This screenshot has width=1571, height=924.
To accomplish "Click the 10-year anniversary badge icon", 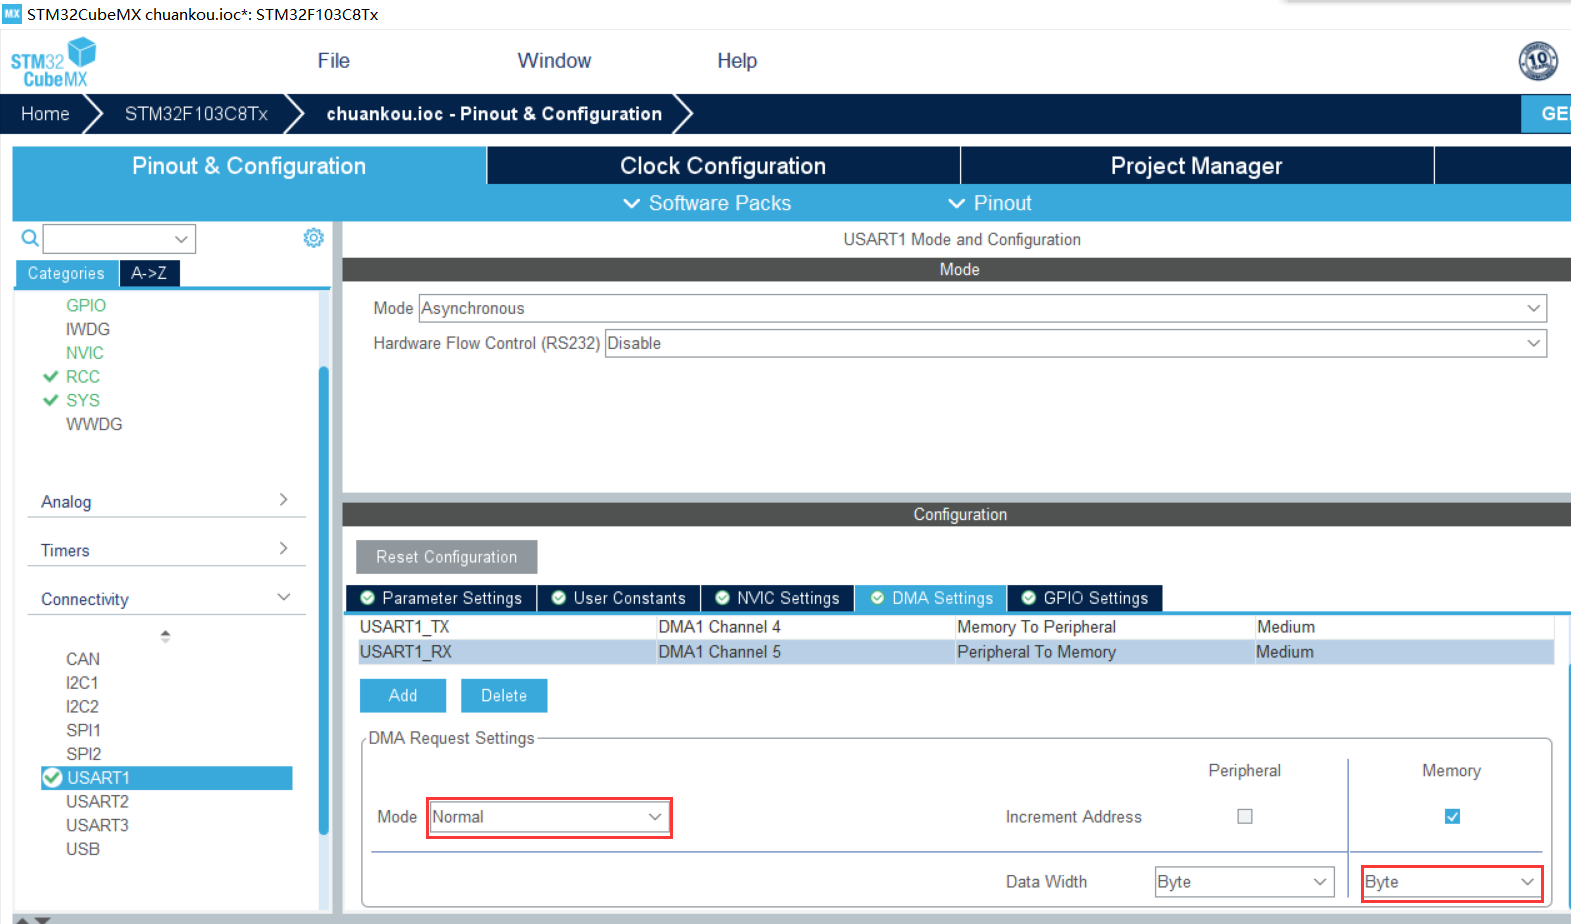I will pyautogui.click(x=1538, y=61).
